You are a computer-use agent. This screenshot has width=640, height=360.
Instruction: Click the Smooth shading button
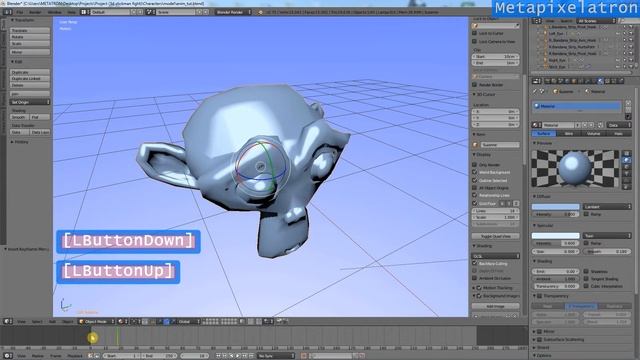coord(20,117)
